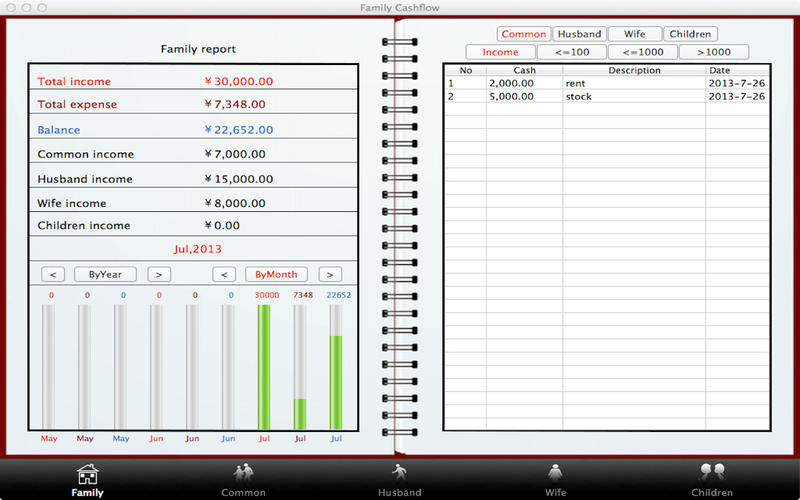800x500 pixels.
Task: Click the Wife income value ¥8,000.00
Action: click(x=235, y=203)
